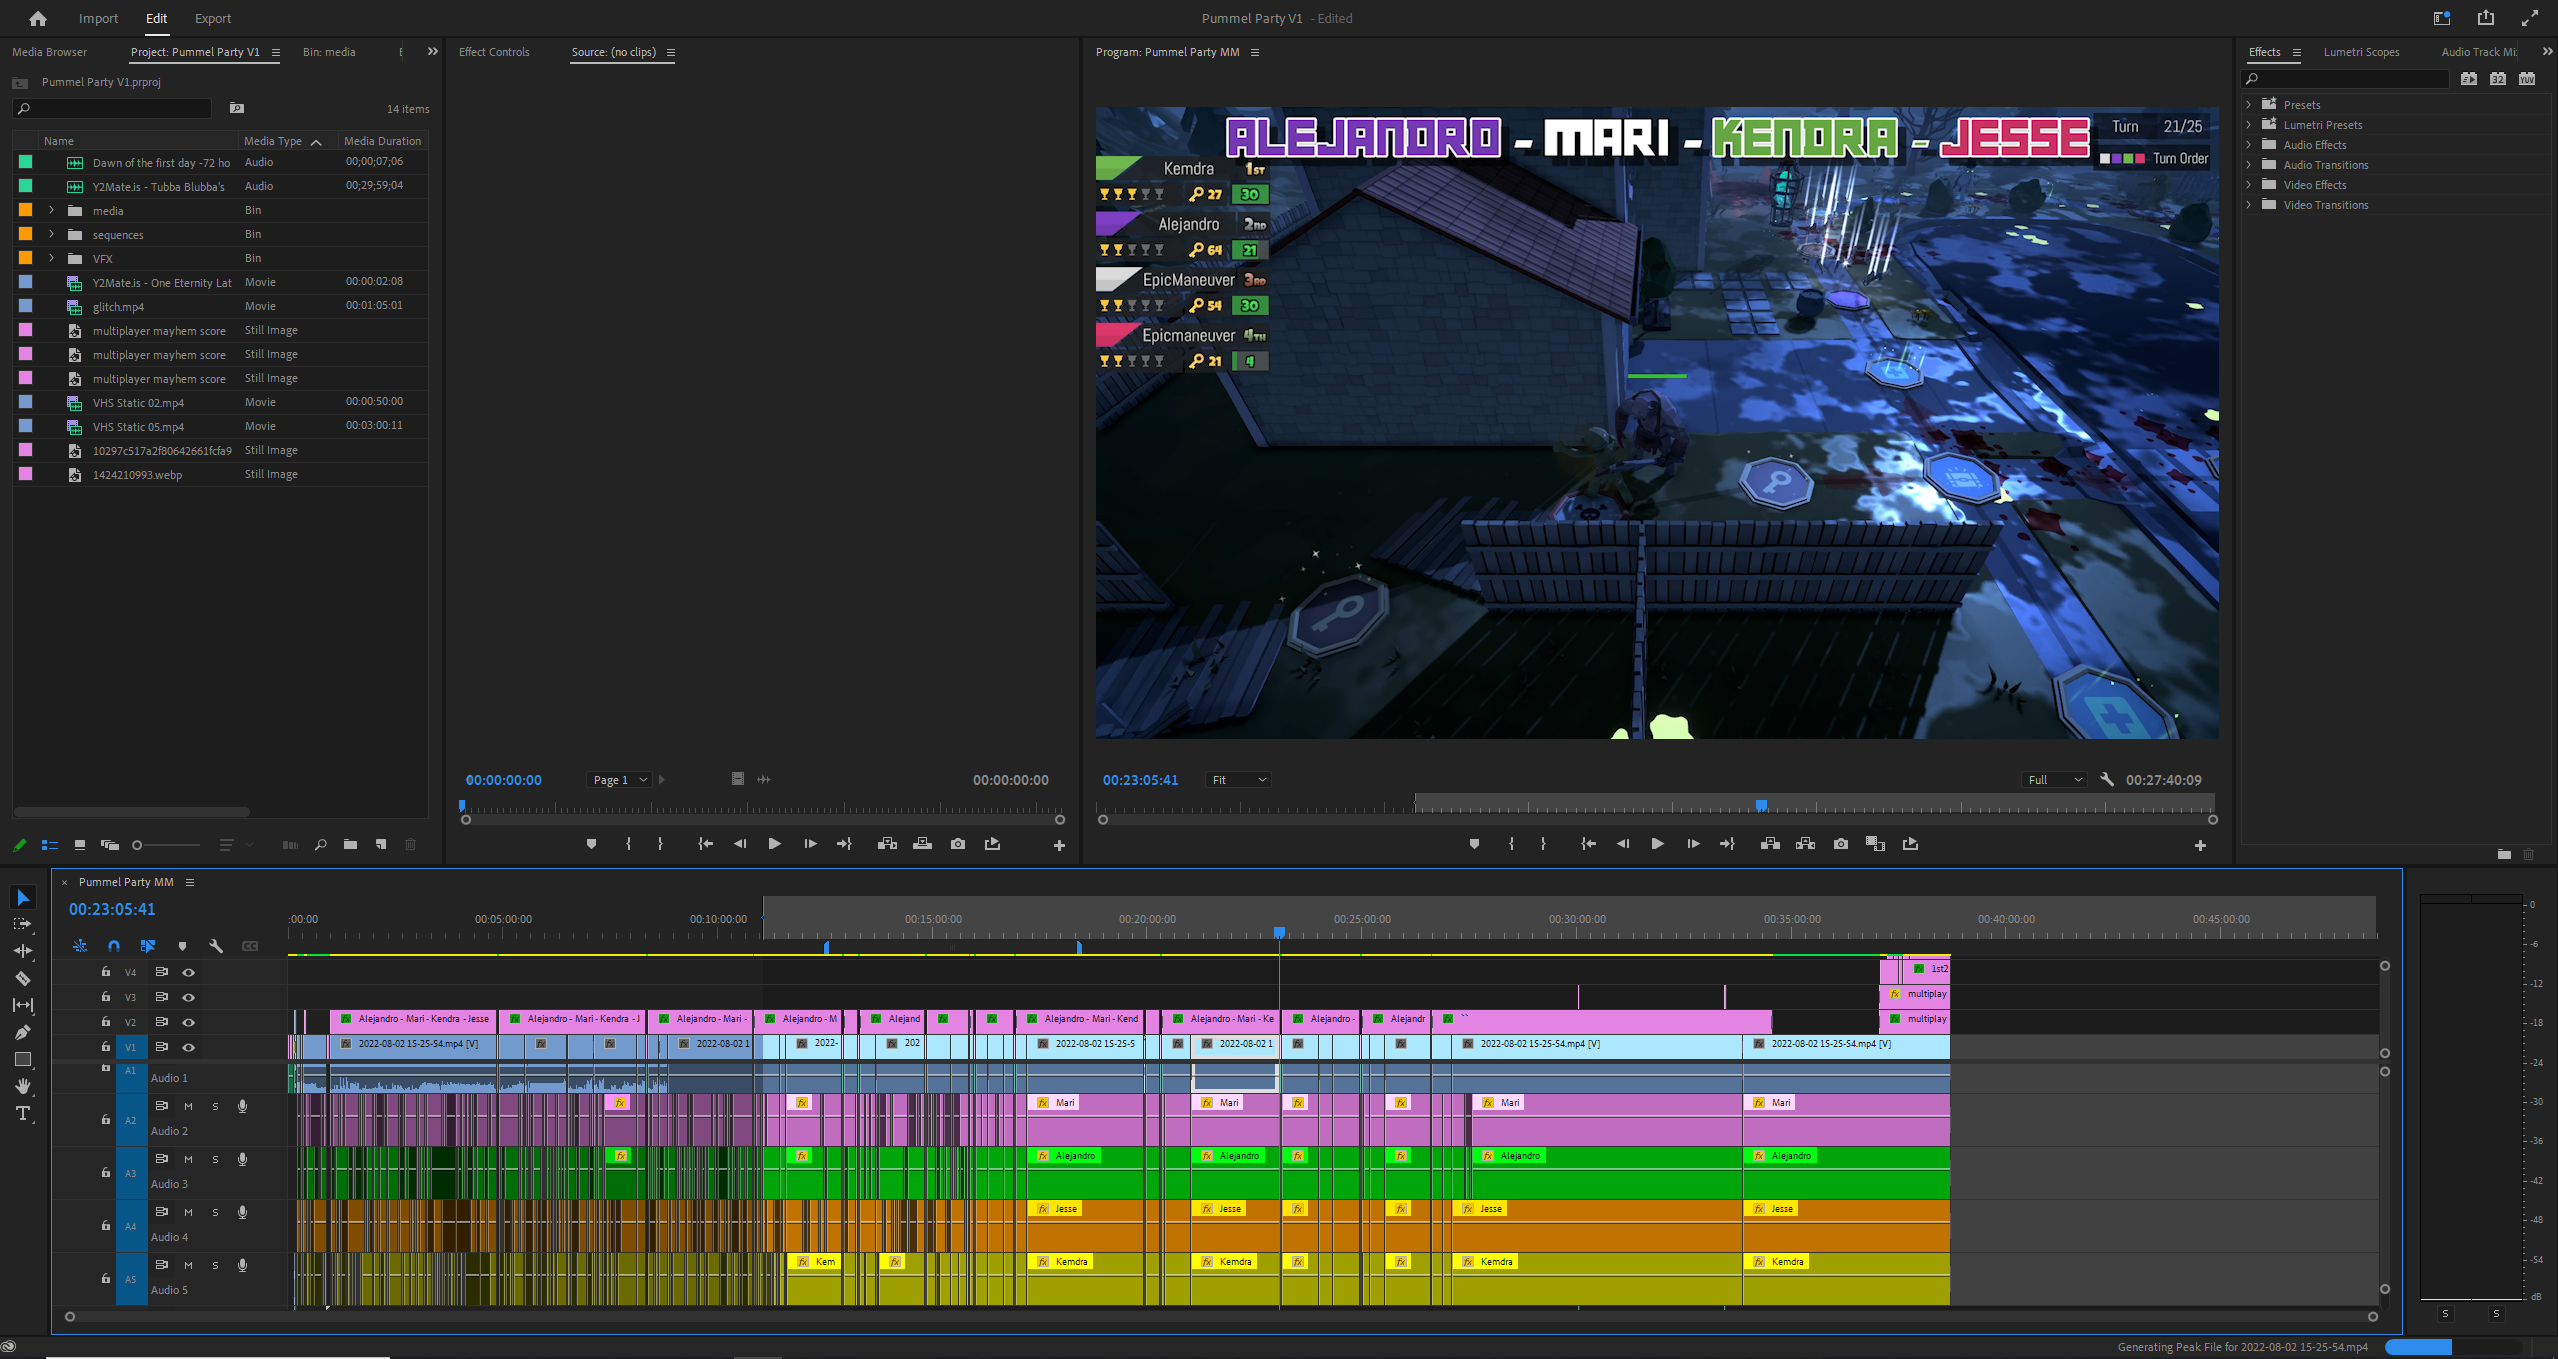Screen dimensions: 2558x1359
Task: Toggle V4 track output eye
Action: tap(188, 972)
